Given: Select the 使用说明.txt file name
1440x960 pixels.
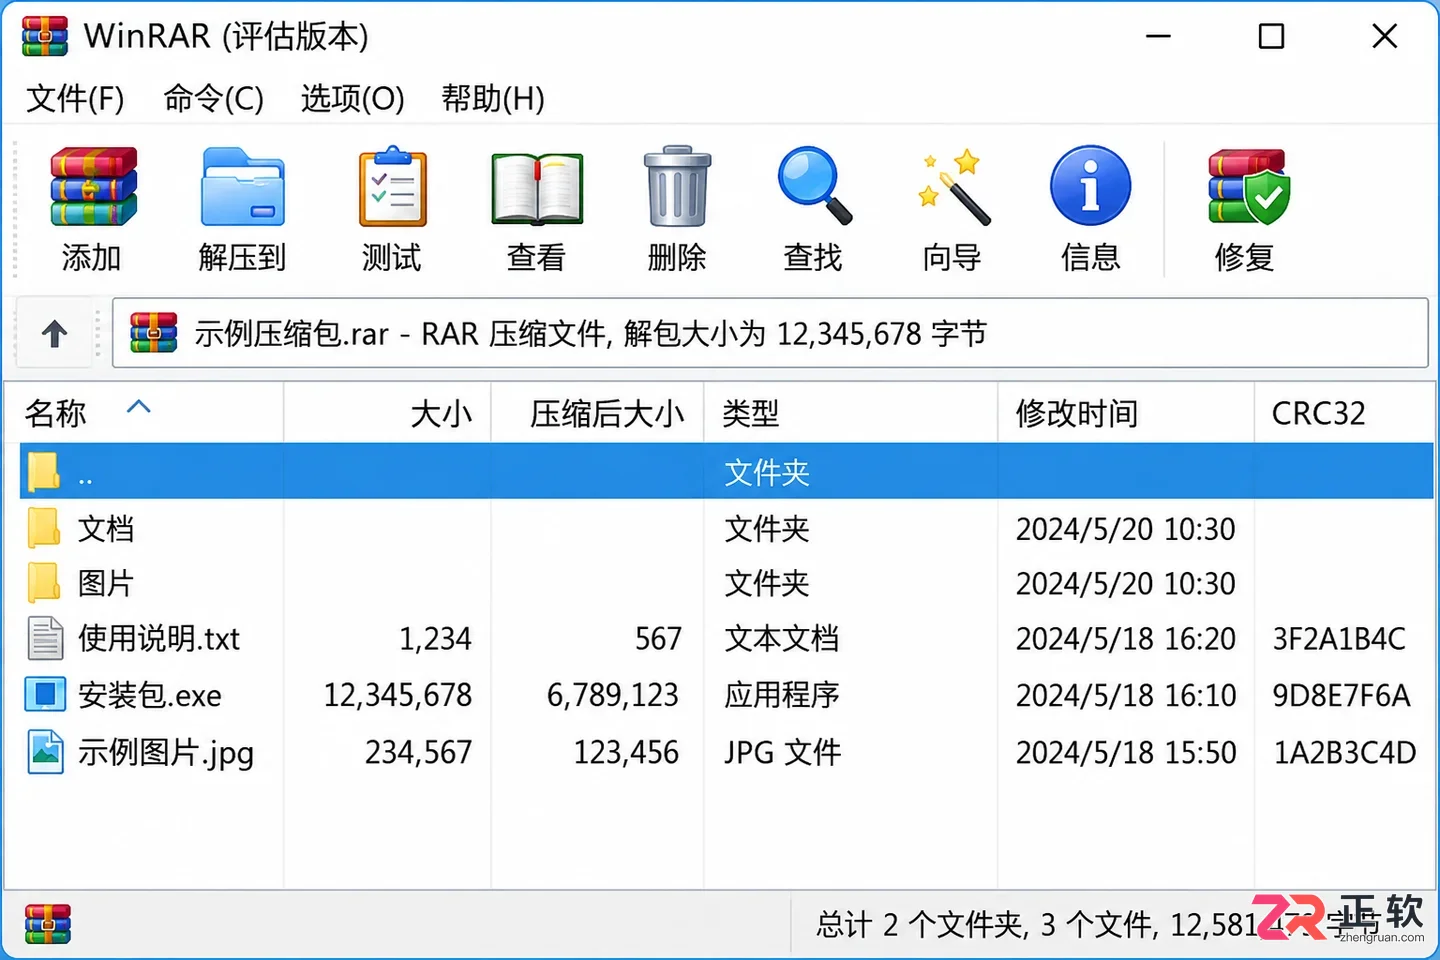Looking at the screenshot, I should click(159, 638).
